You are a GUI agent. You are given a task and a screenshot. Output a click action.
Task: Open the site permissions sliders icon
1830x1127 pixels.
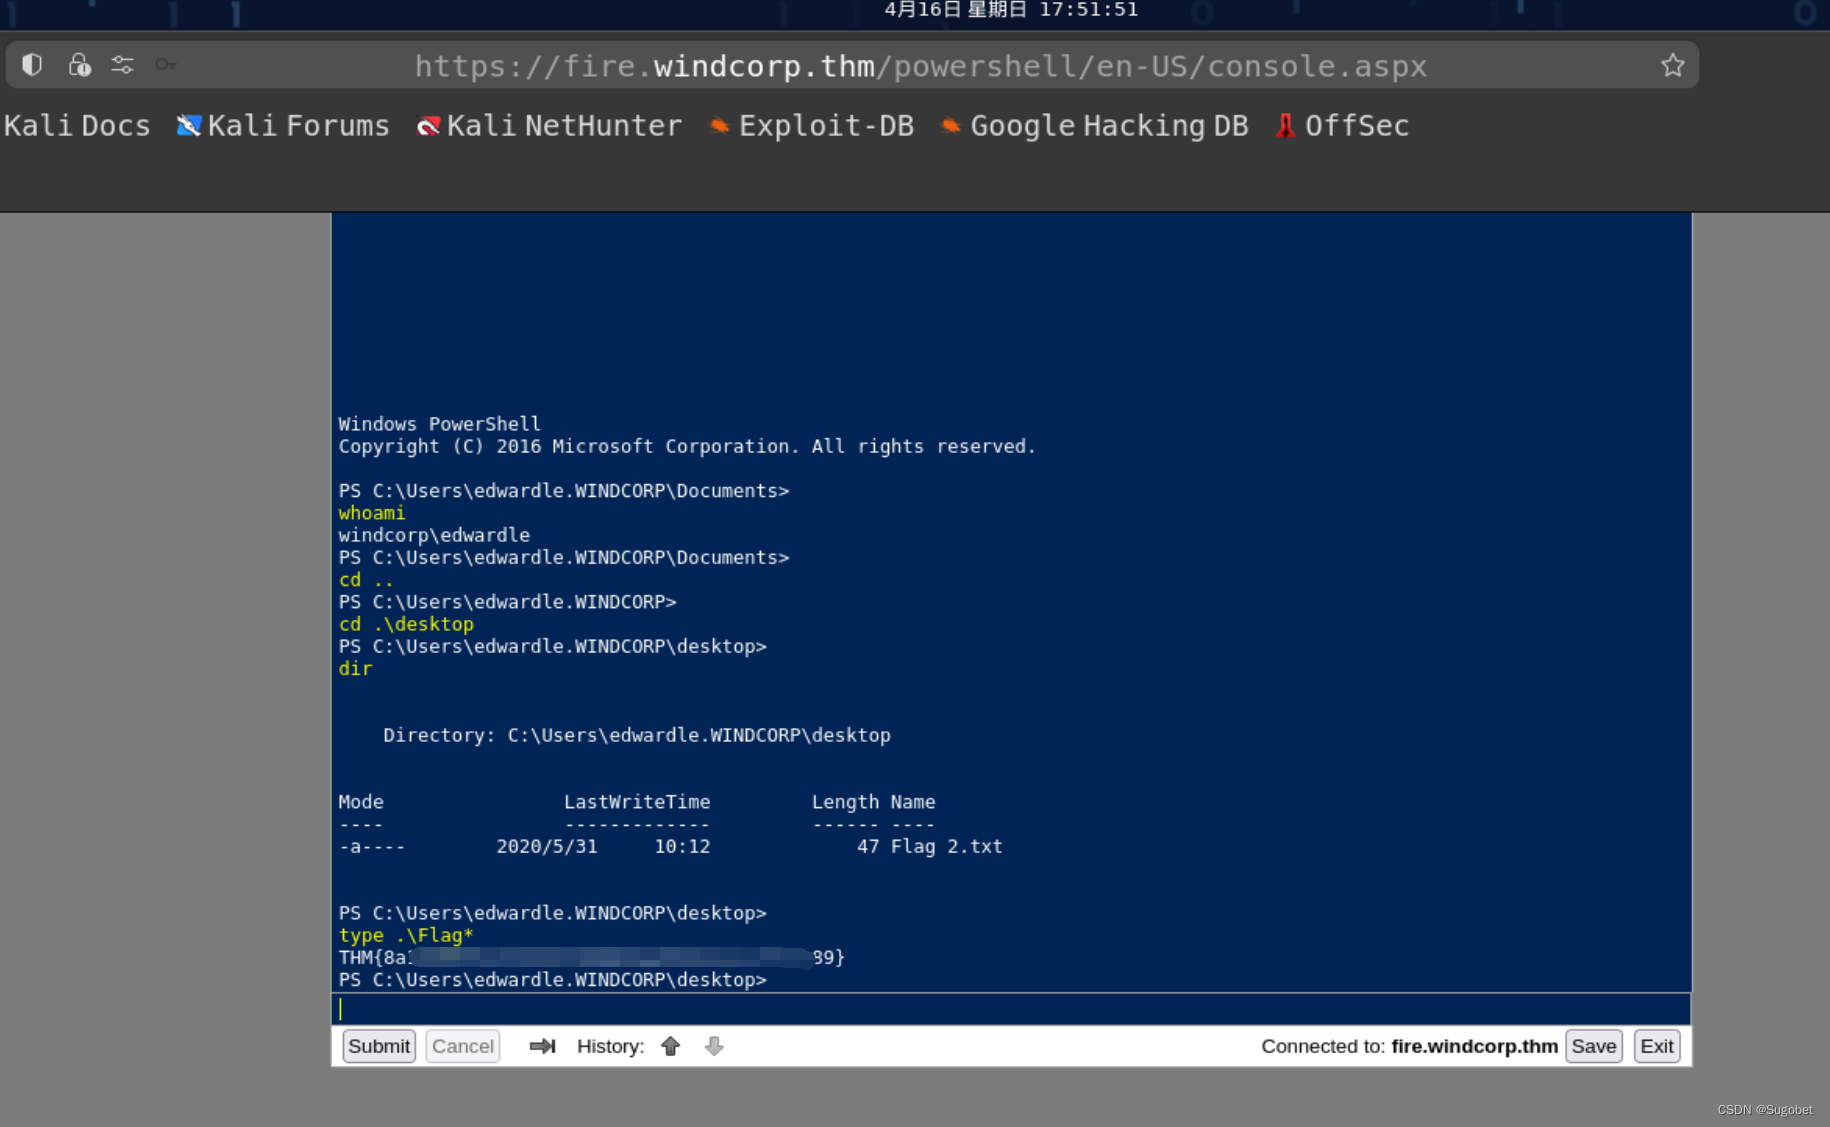point(122,65)
